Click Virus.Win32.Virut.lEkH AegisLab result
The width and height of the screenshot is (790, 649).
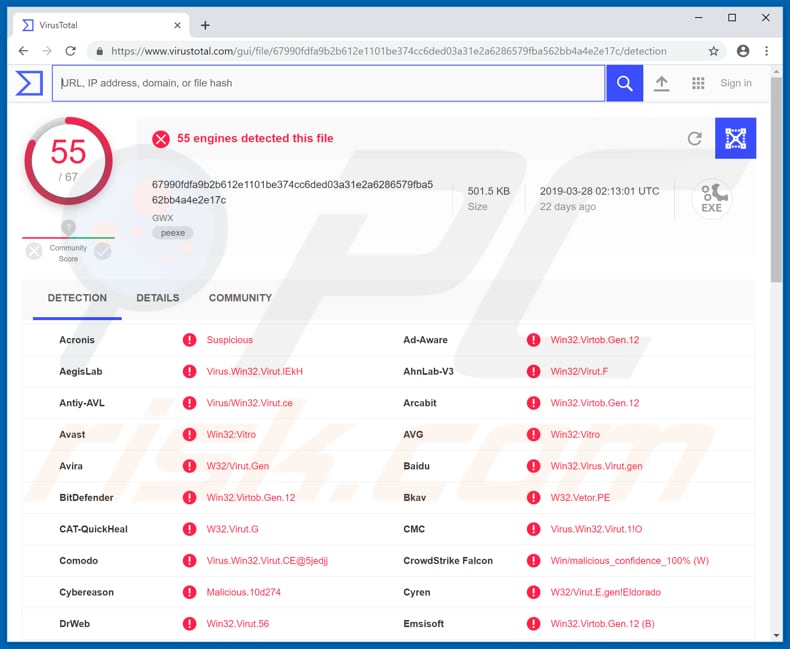pyautogui.click(x=254, y=372)
